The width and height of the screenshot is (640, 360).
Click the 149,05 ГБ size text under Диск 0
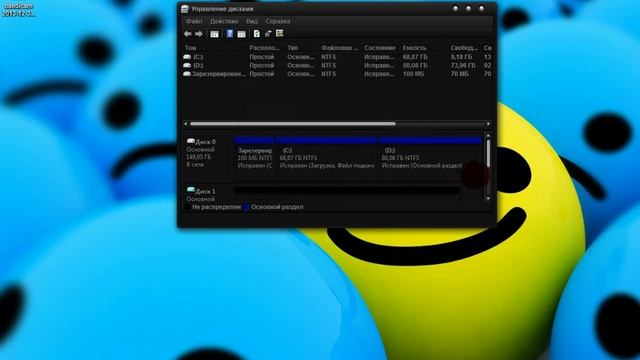(x=199, y=157)
